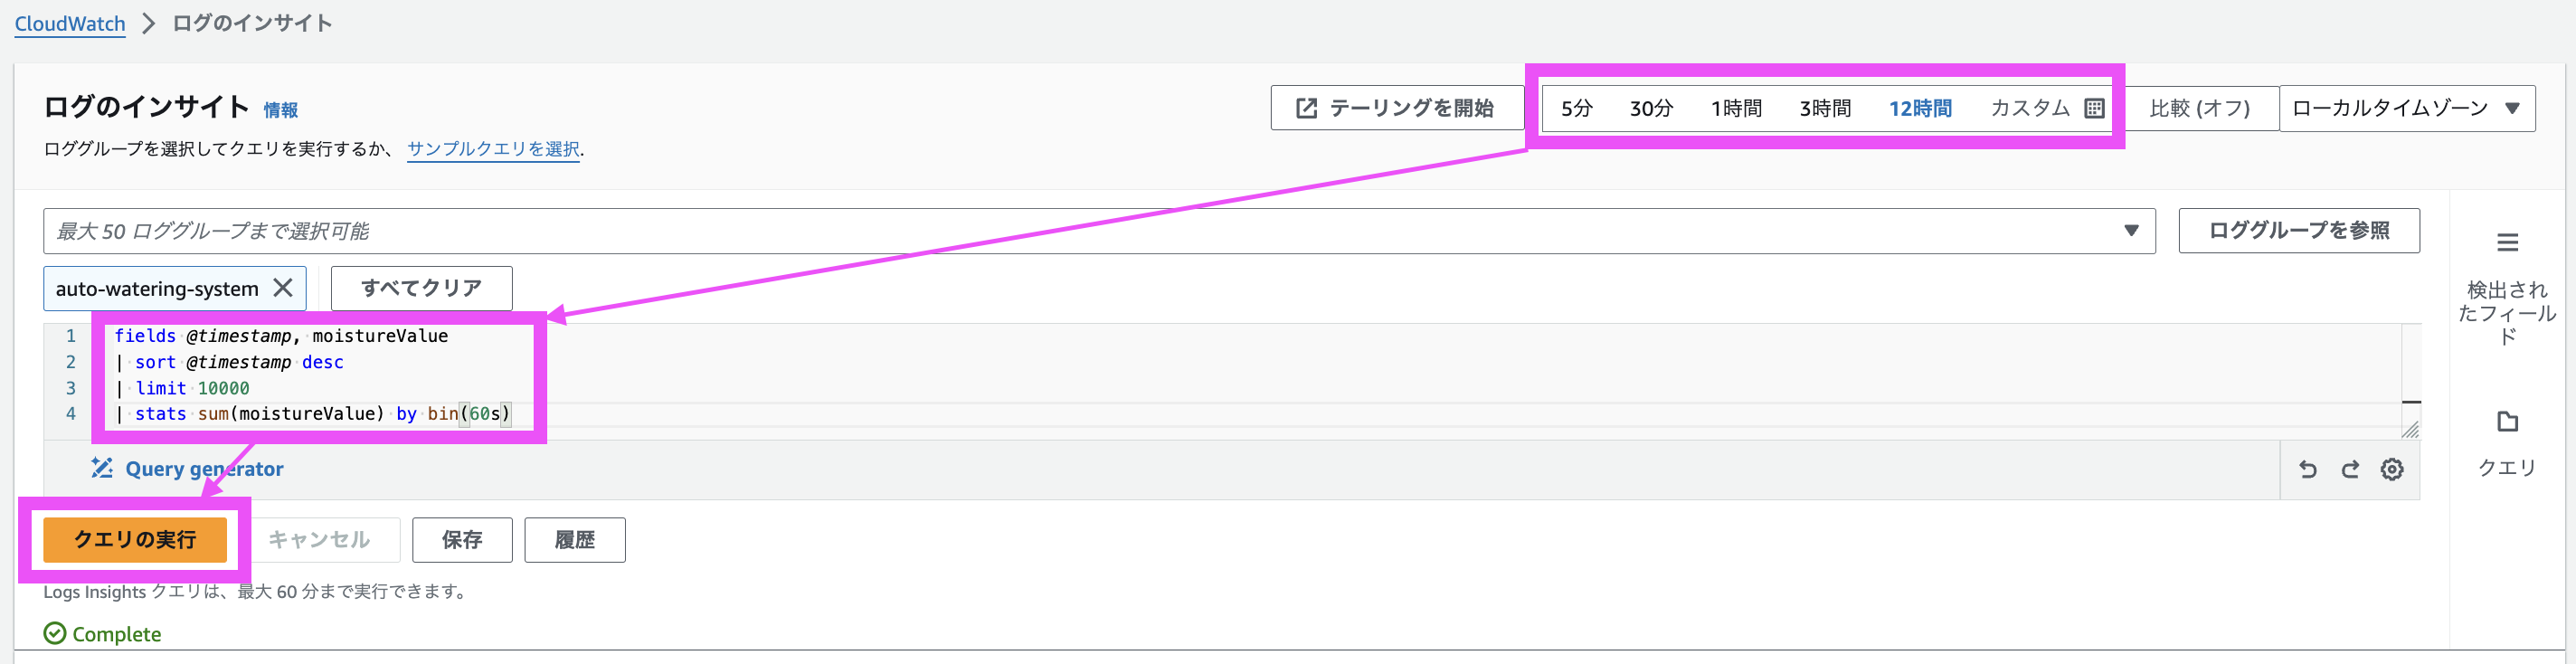Screen dimensions: 2576x664
Task: Open query editor settings gear
Action: (2392, 469)
